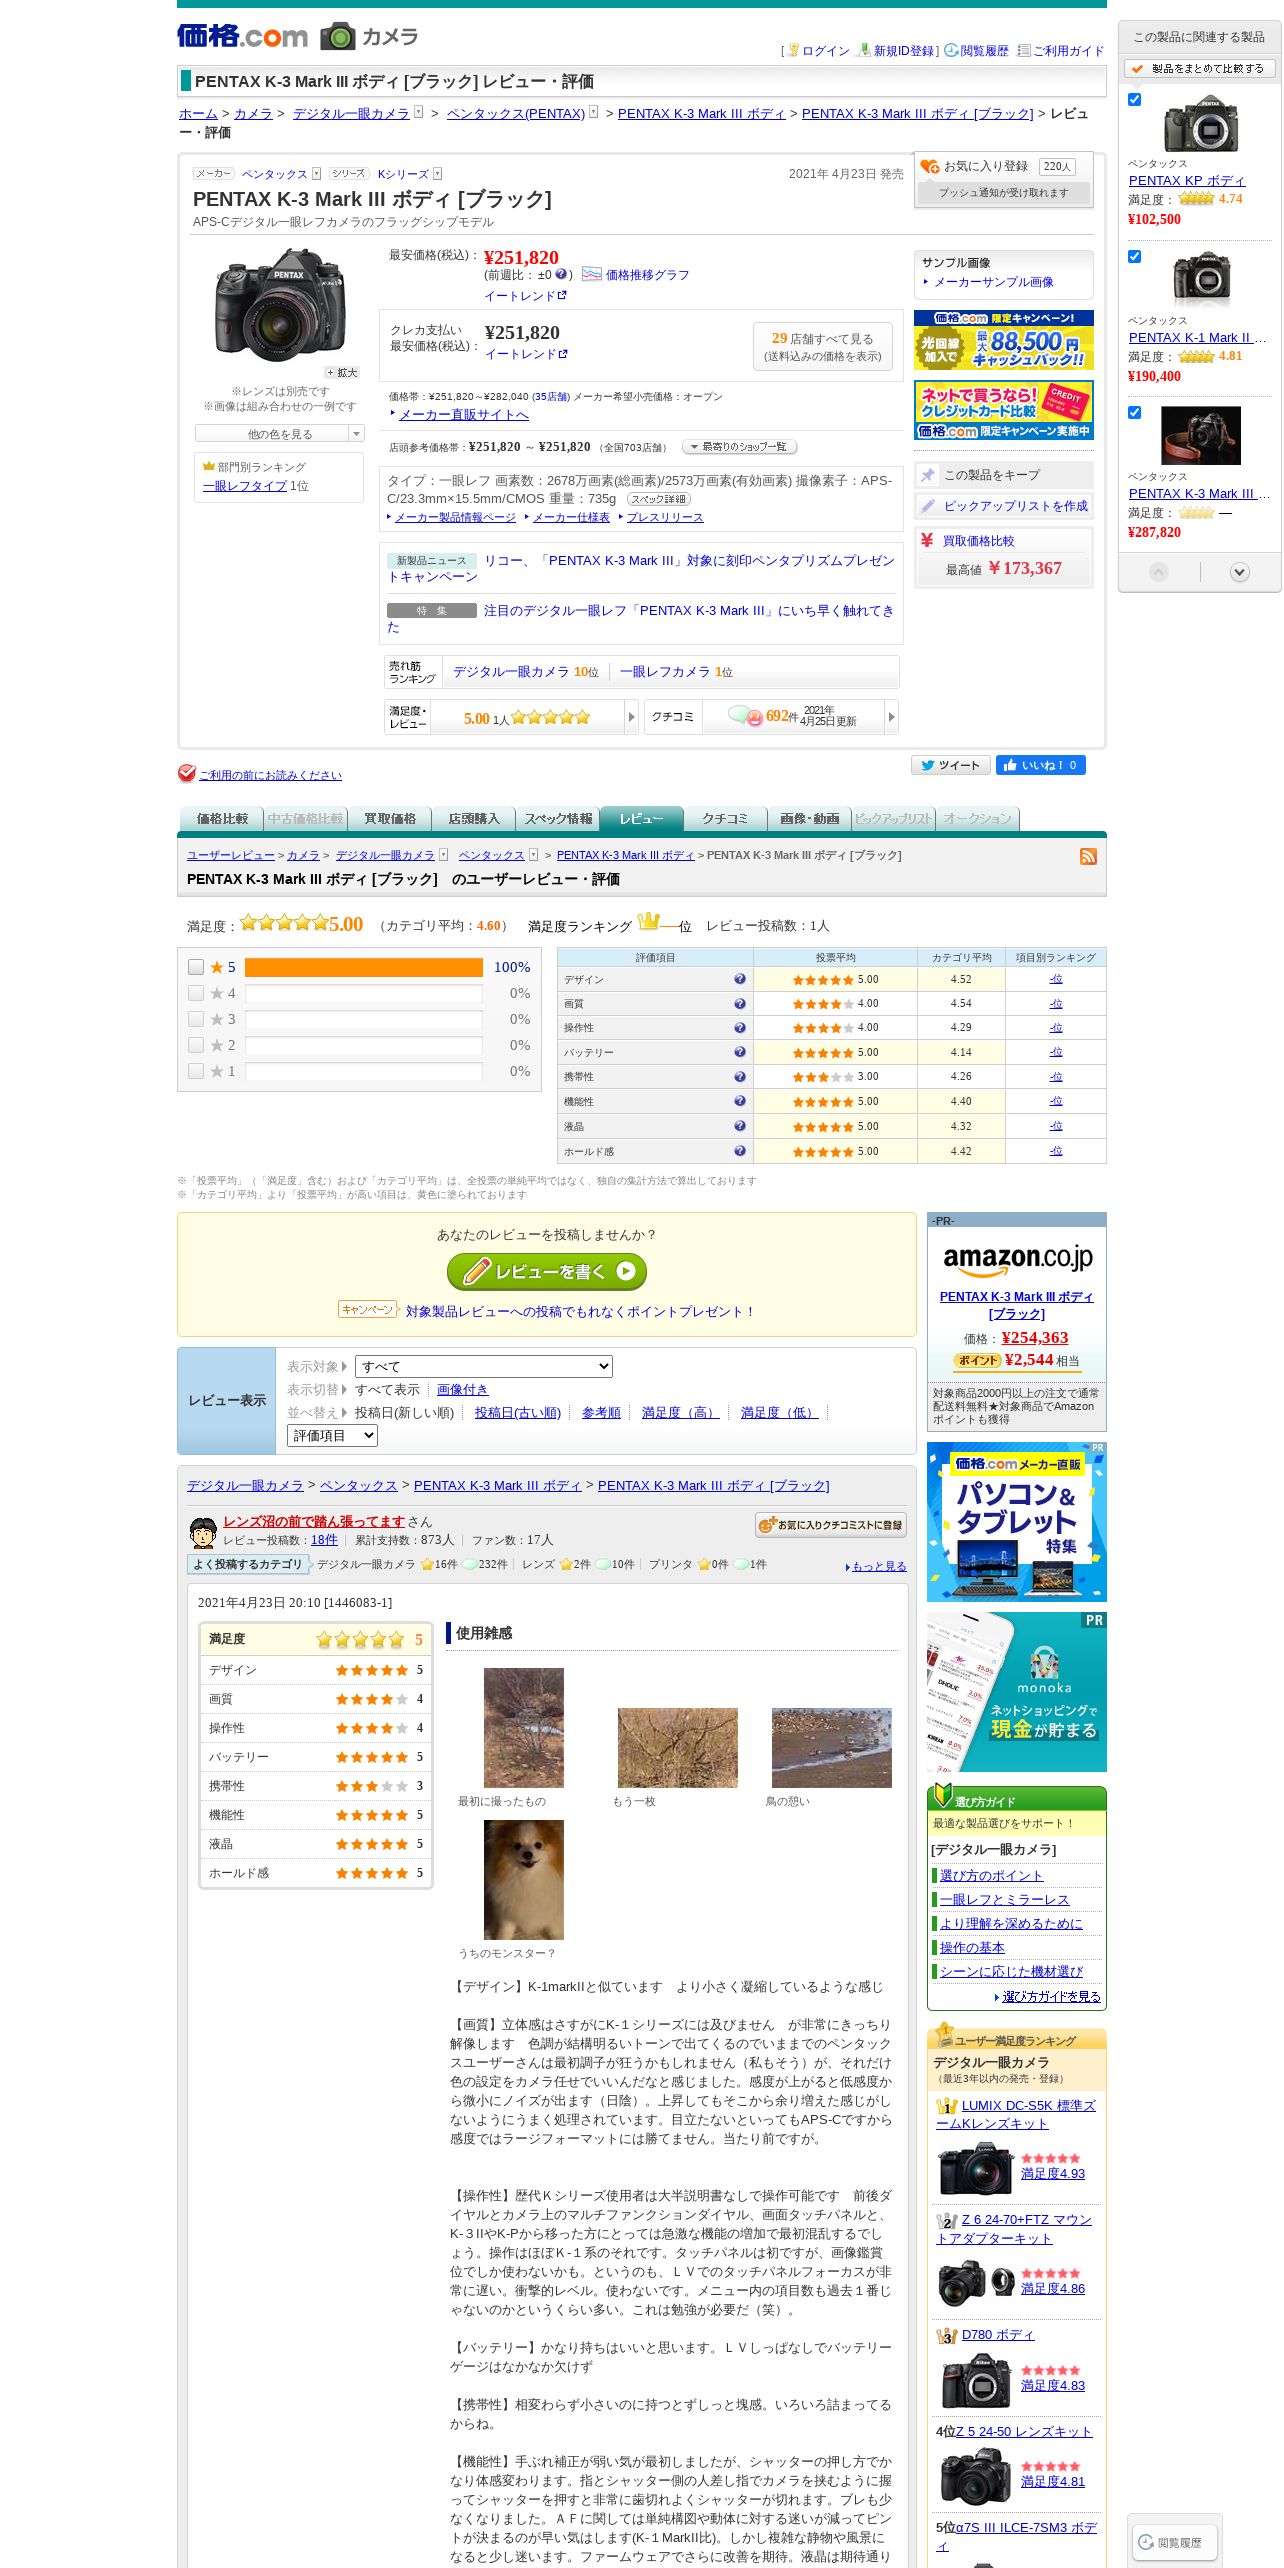Click the help icon beside 液晶
The width and height of the screenshot is (1284, 2568).
740,1126
